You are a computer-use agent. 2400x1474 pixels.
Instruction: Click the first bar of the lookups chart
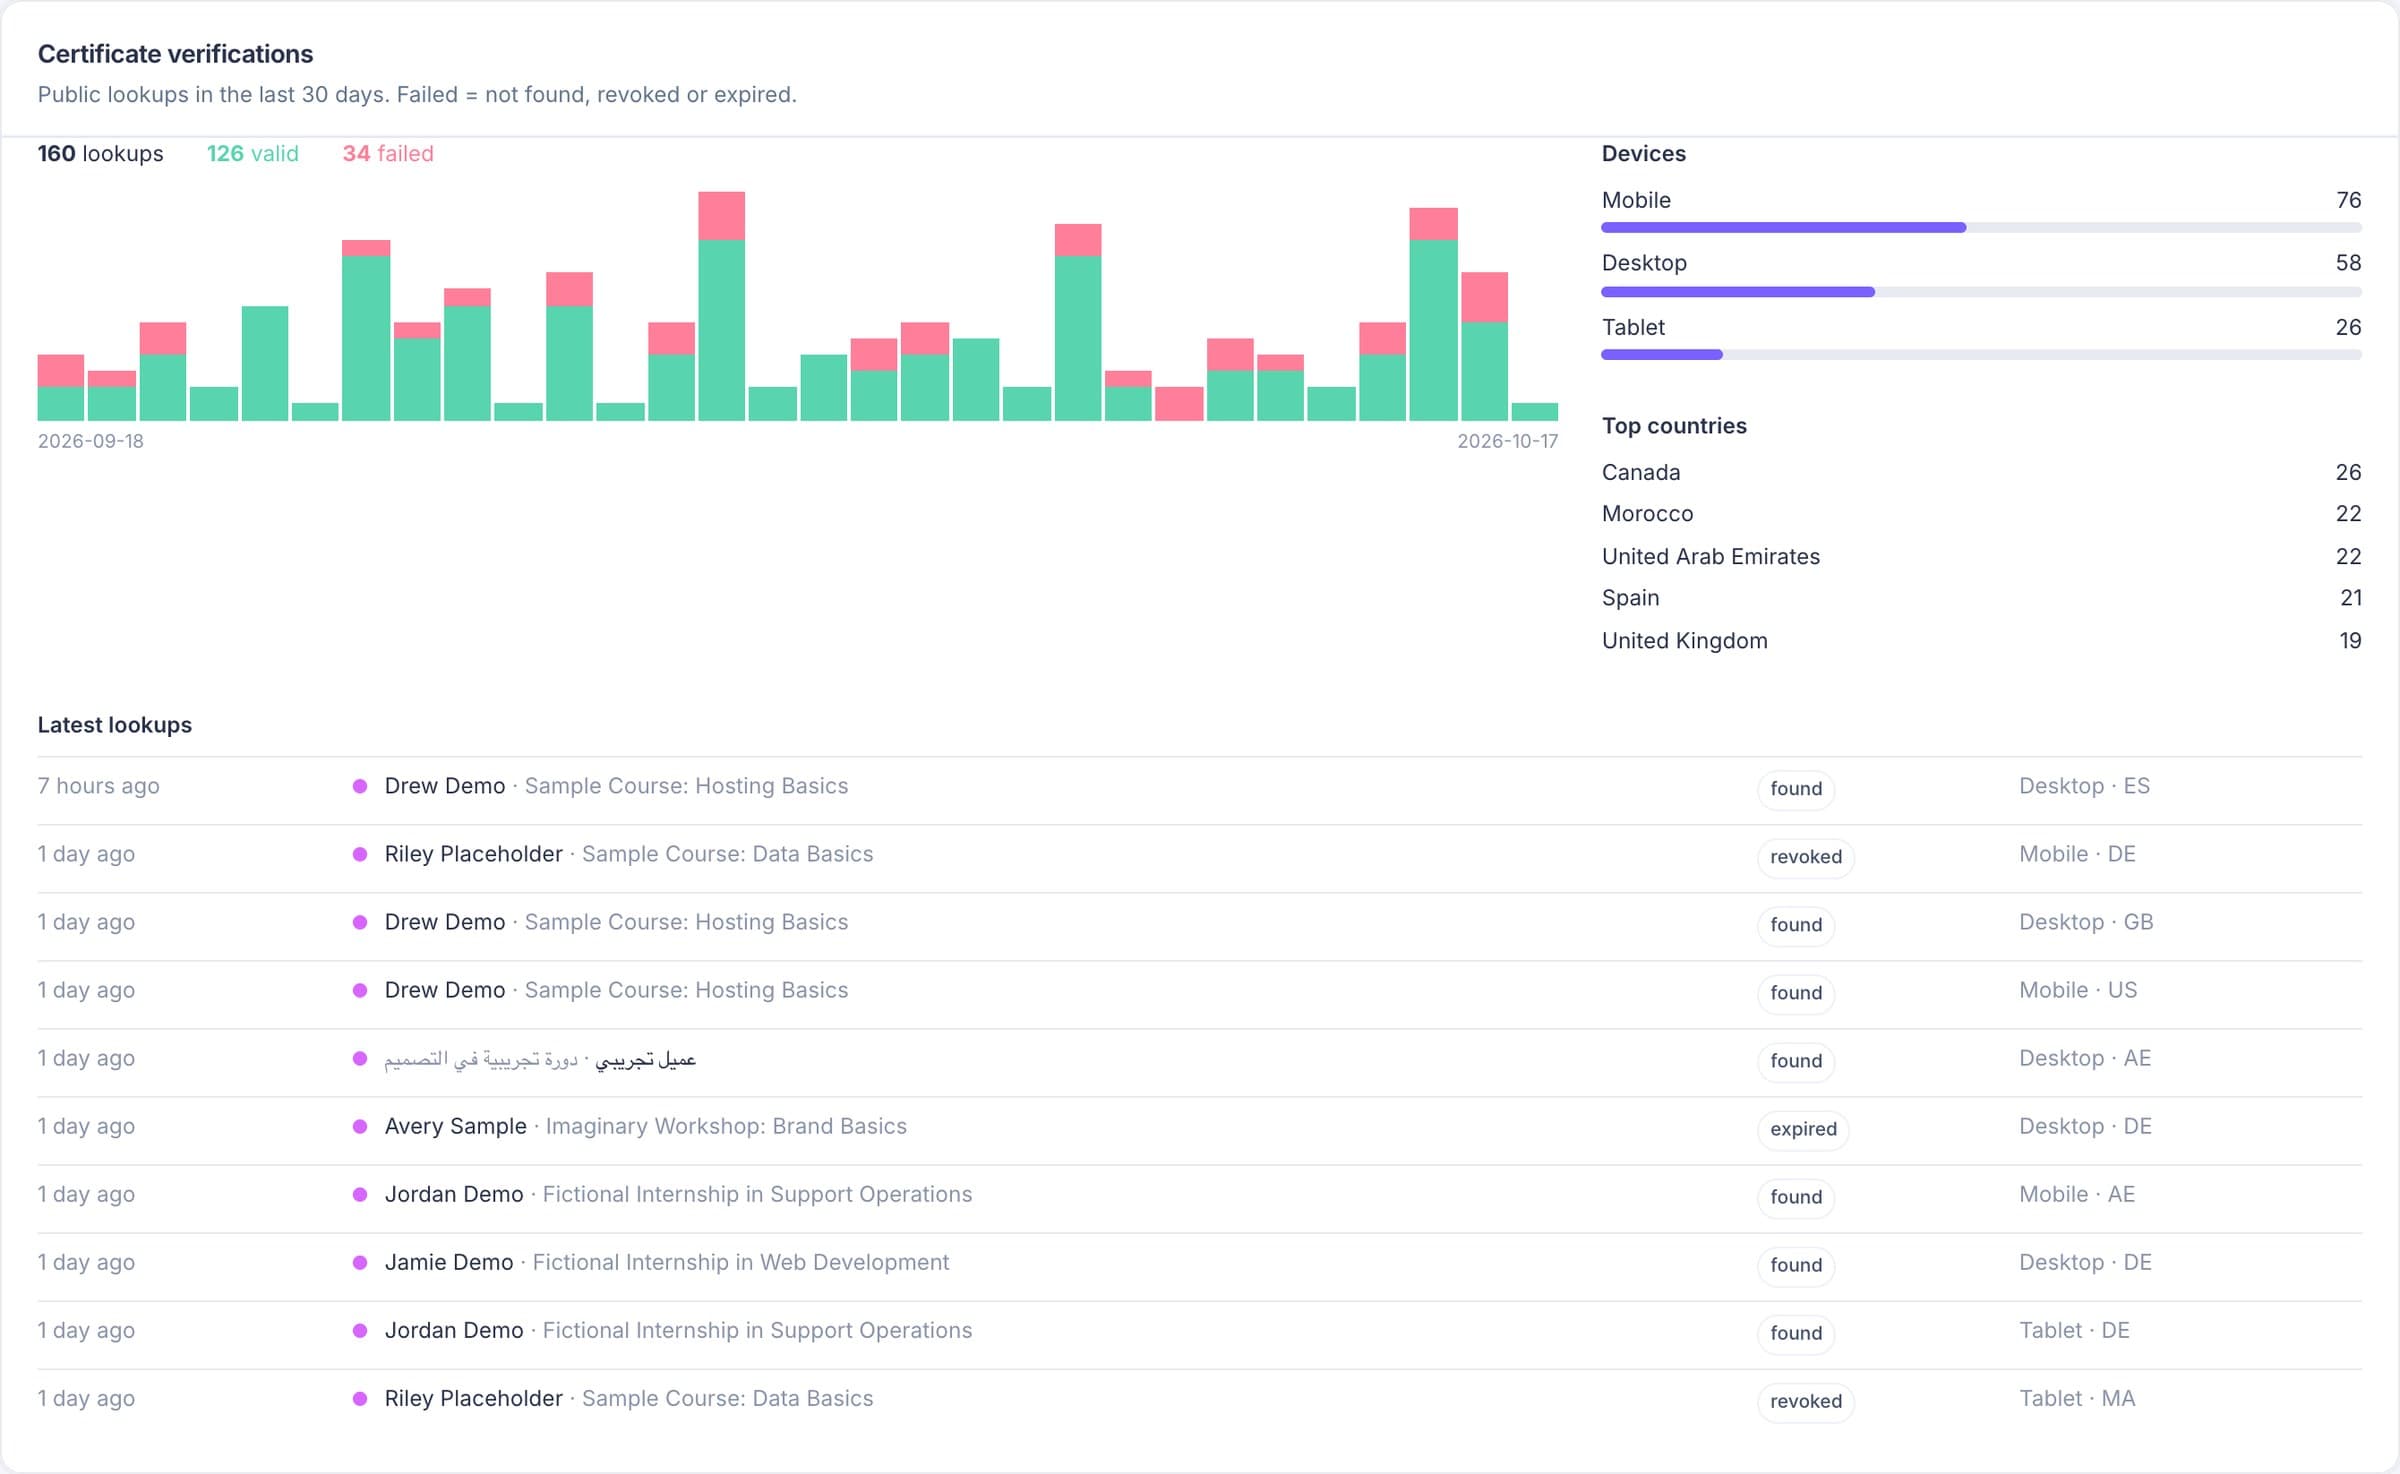[x=60, y=388]
